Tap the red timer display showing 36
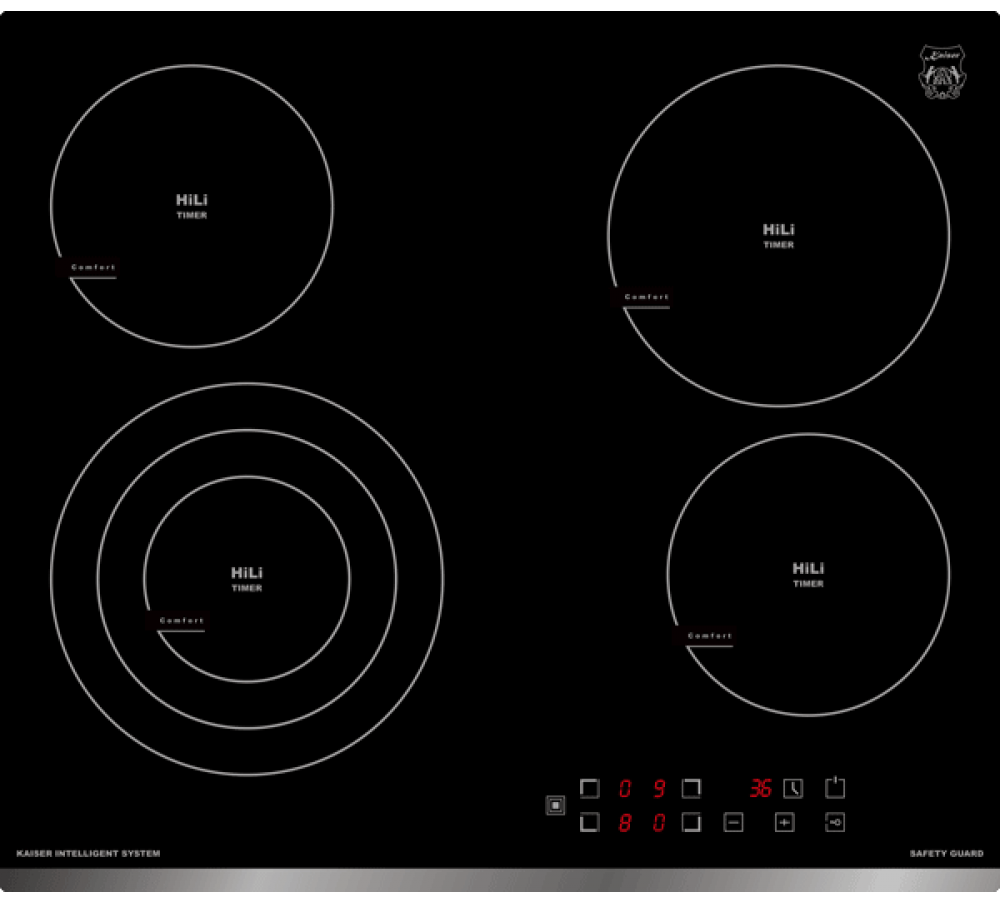Viewport: 1000px width, 900px height. pos(760,788)
